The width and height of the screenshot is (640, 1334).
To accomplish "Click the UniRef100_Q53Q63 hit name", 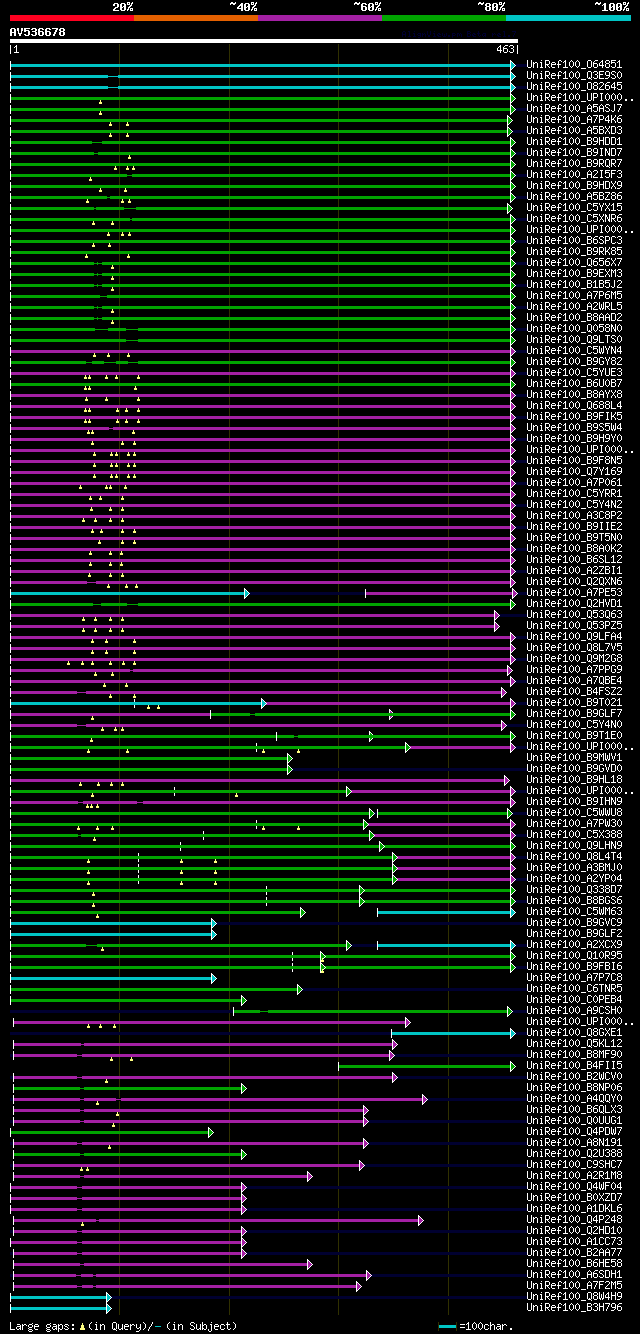I will pos(575,614).
